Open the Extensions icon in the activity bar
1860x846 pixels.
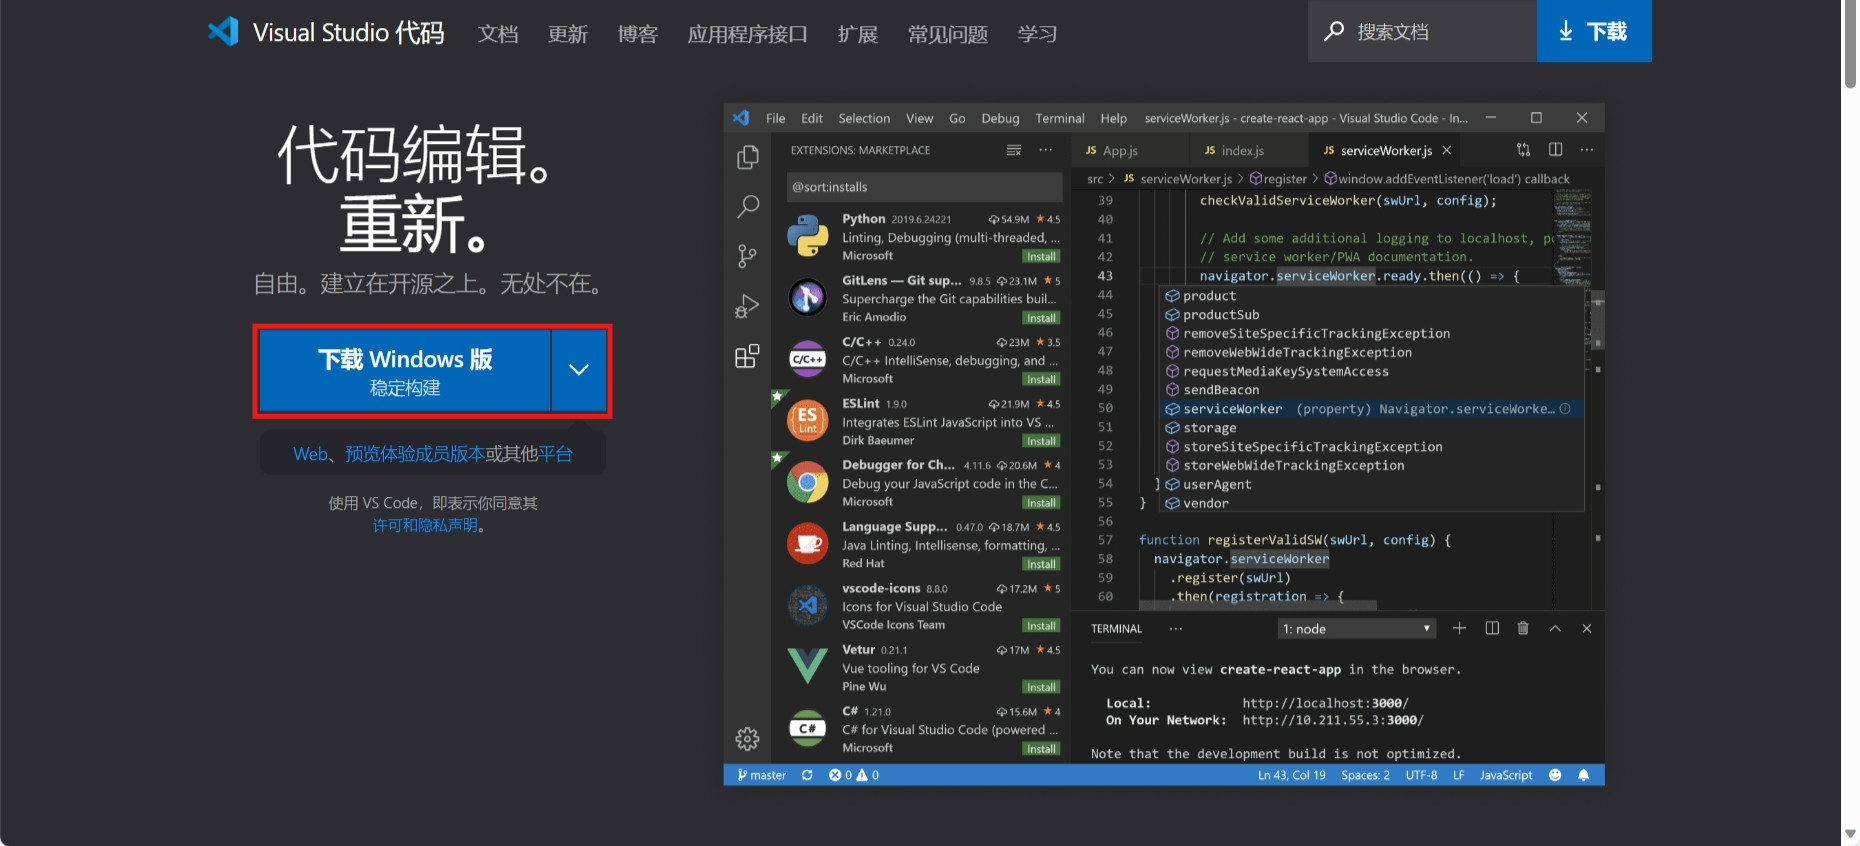(747, 356)
